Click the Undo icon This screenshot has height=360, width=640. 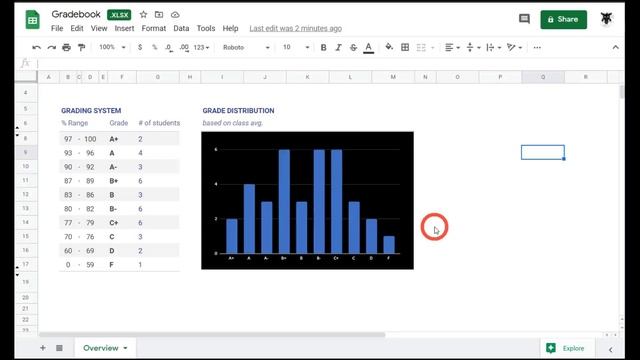[x=36, y=48]
